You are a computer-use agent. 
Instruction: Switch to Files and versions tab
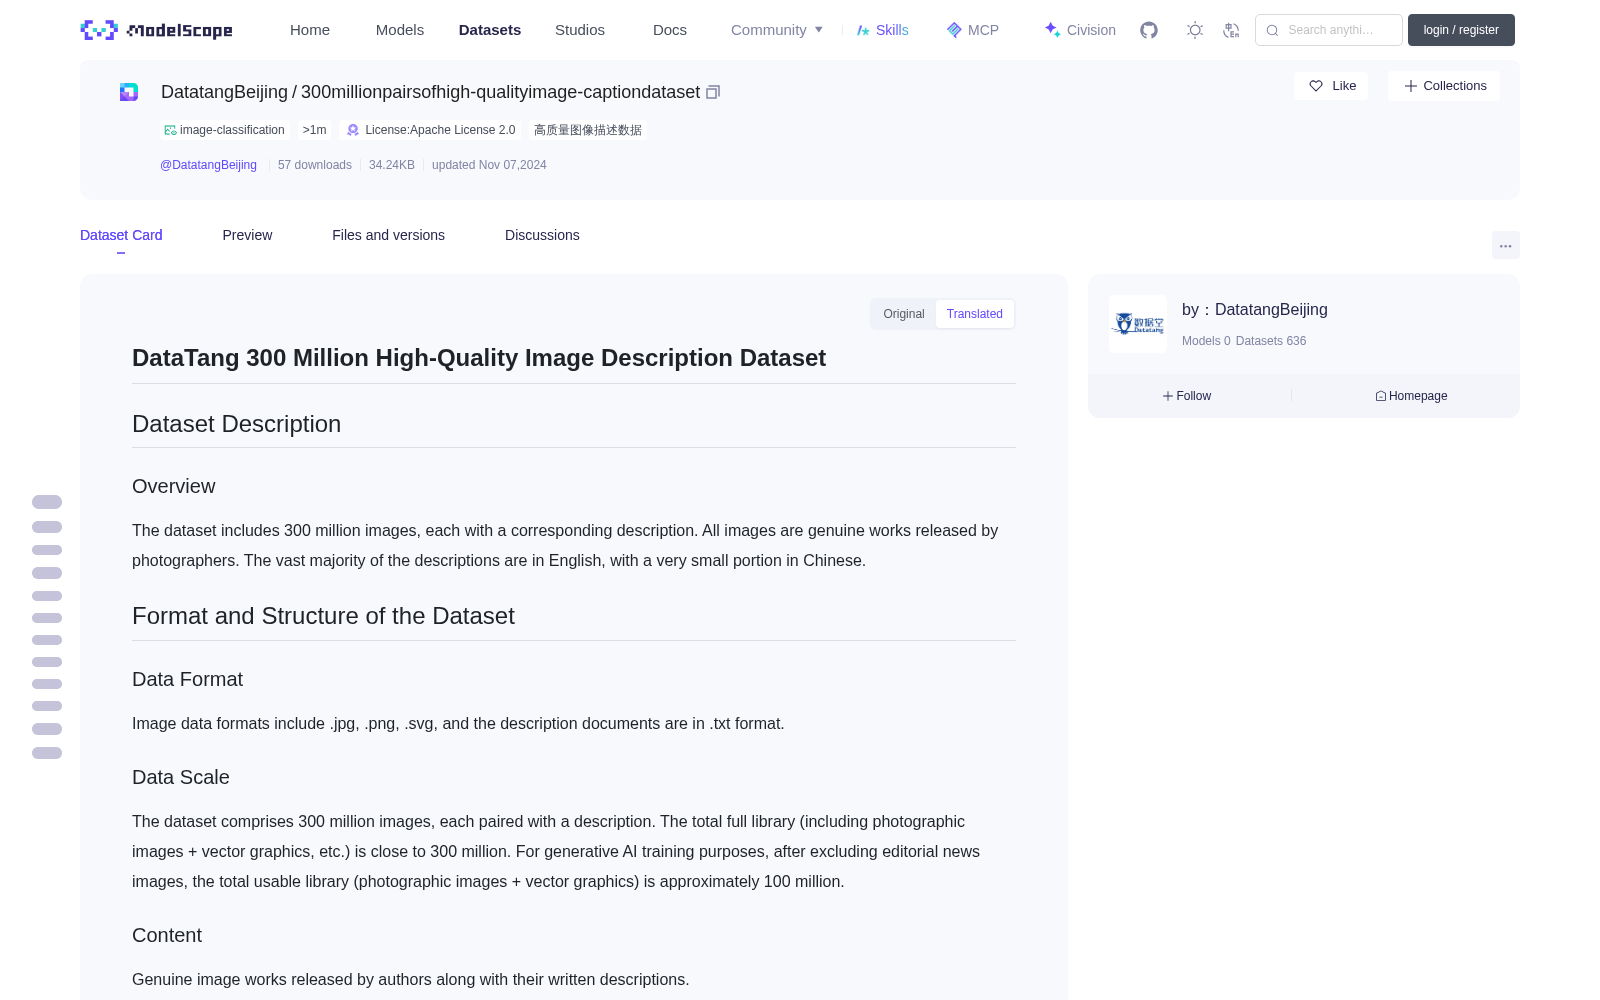388,235
